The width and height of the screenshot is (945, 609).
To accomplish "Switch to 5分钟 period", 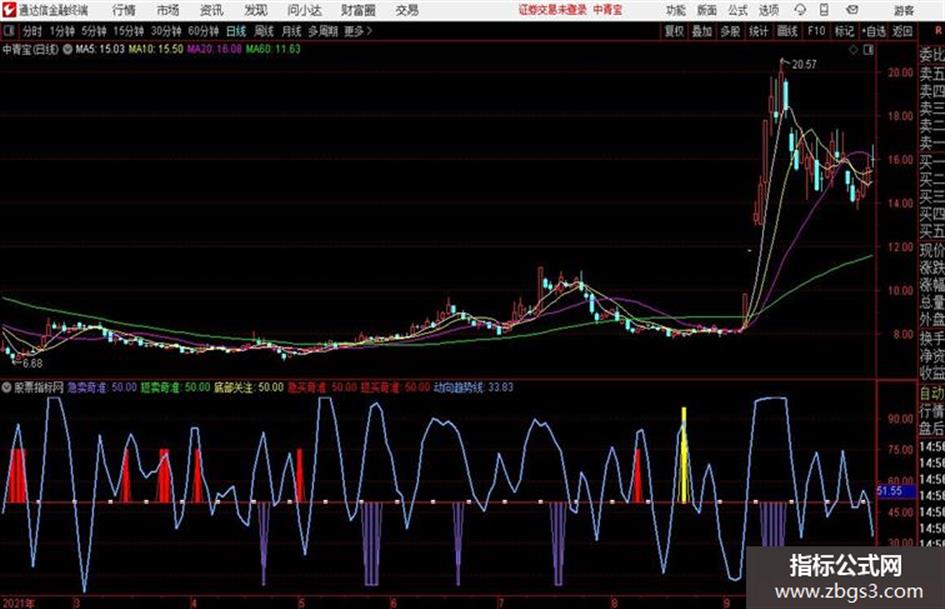I will pyautogui.click(x=93, y=31).
